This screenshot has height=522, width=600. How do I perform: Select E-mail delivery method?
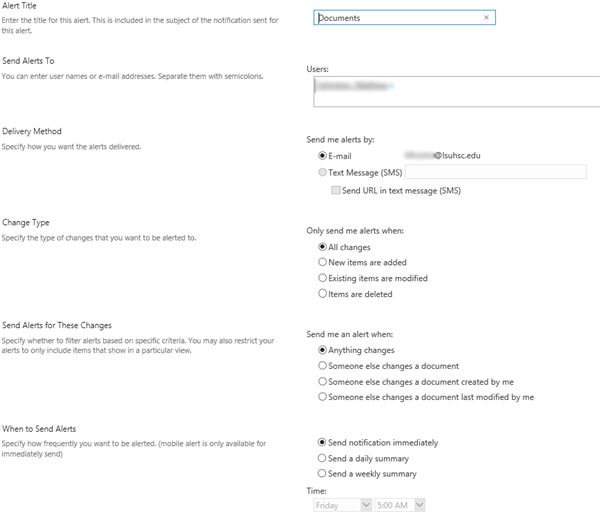[x=322, y=156]
